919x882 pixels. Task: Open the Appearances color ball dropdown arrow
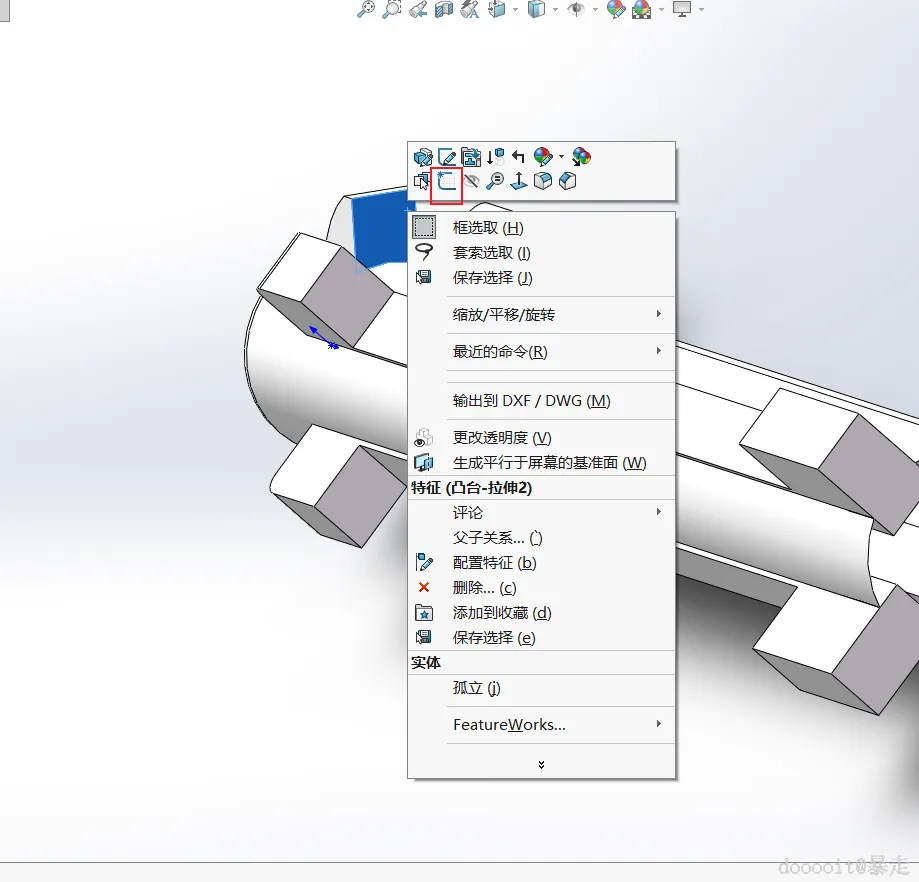coord(561,156)
